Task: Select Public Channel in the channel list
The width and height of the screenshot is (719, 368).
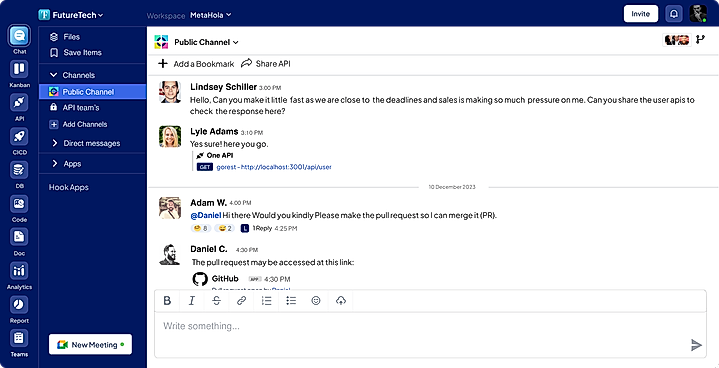Action: 92,92
